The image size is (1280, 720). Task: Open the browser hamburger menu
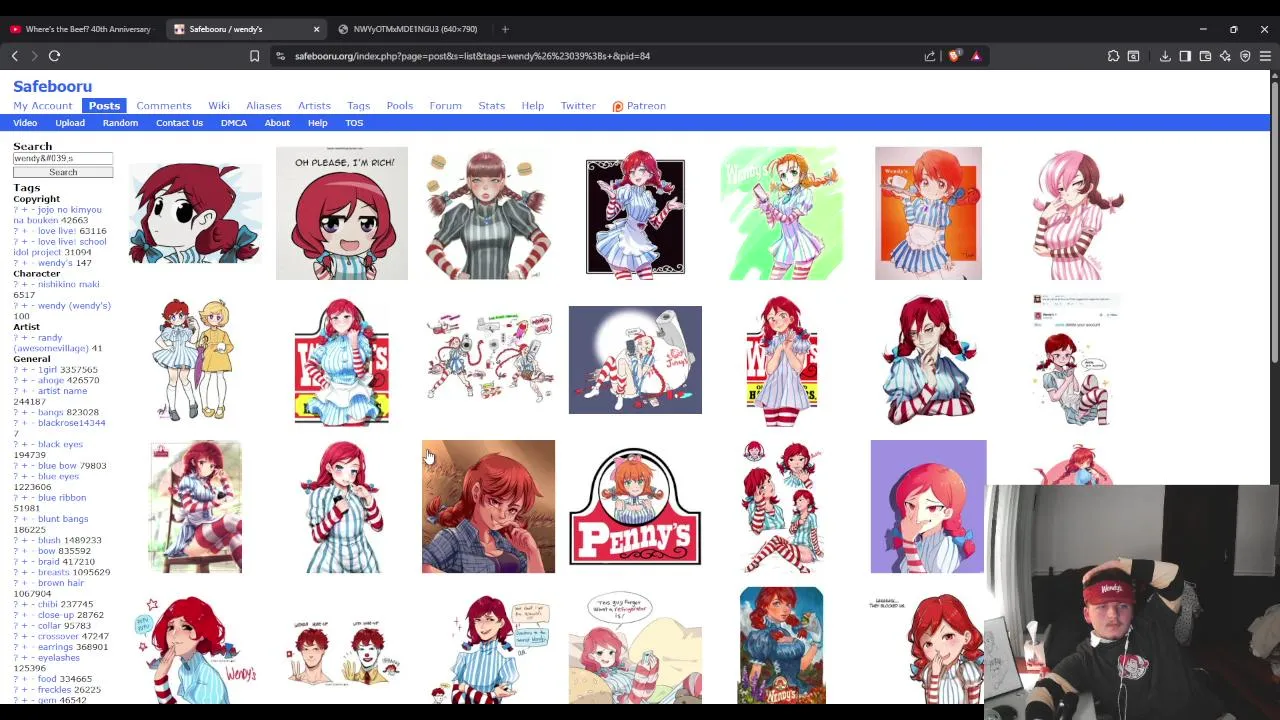pyautogui.click(x=1265, y=56)
